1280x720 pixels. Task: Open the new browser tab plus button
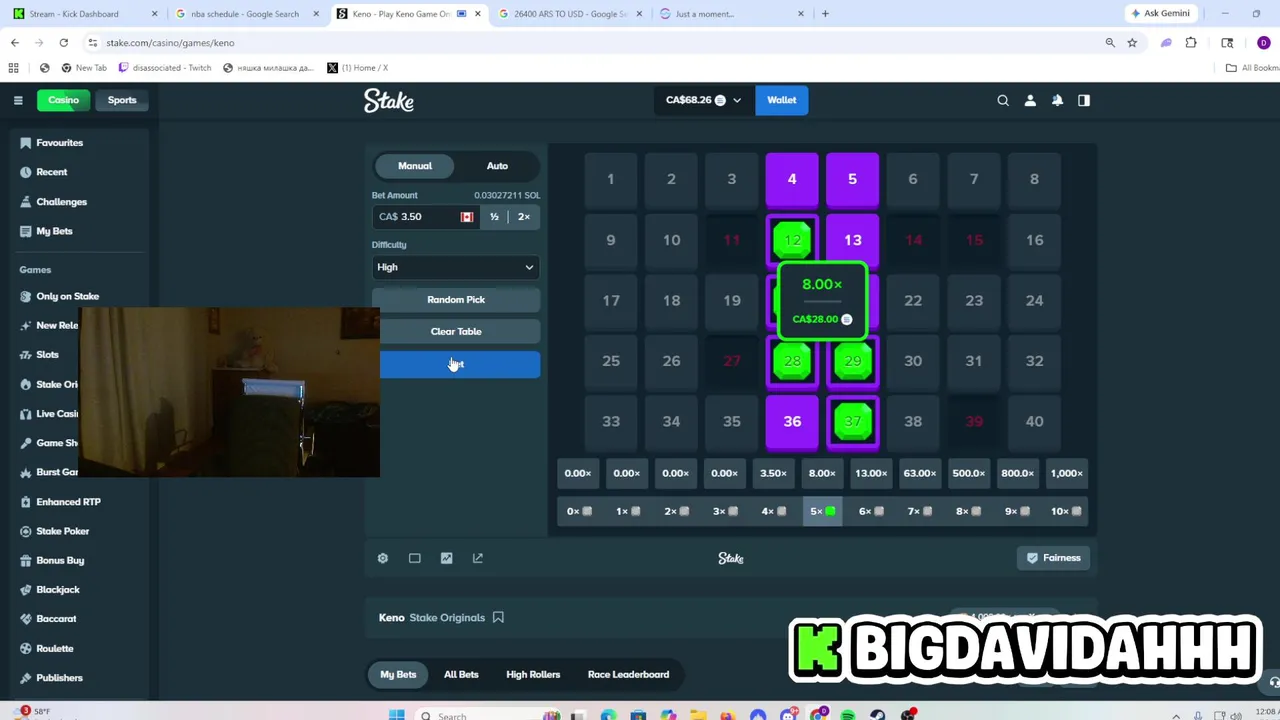pyautogui.click(x=825, y=14)
